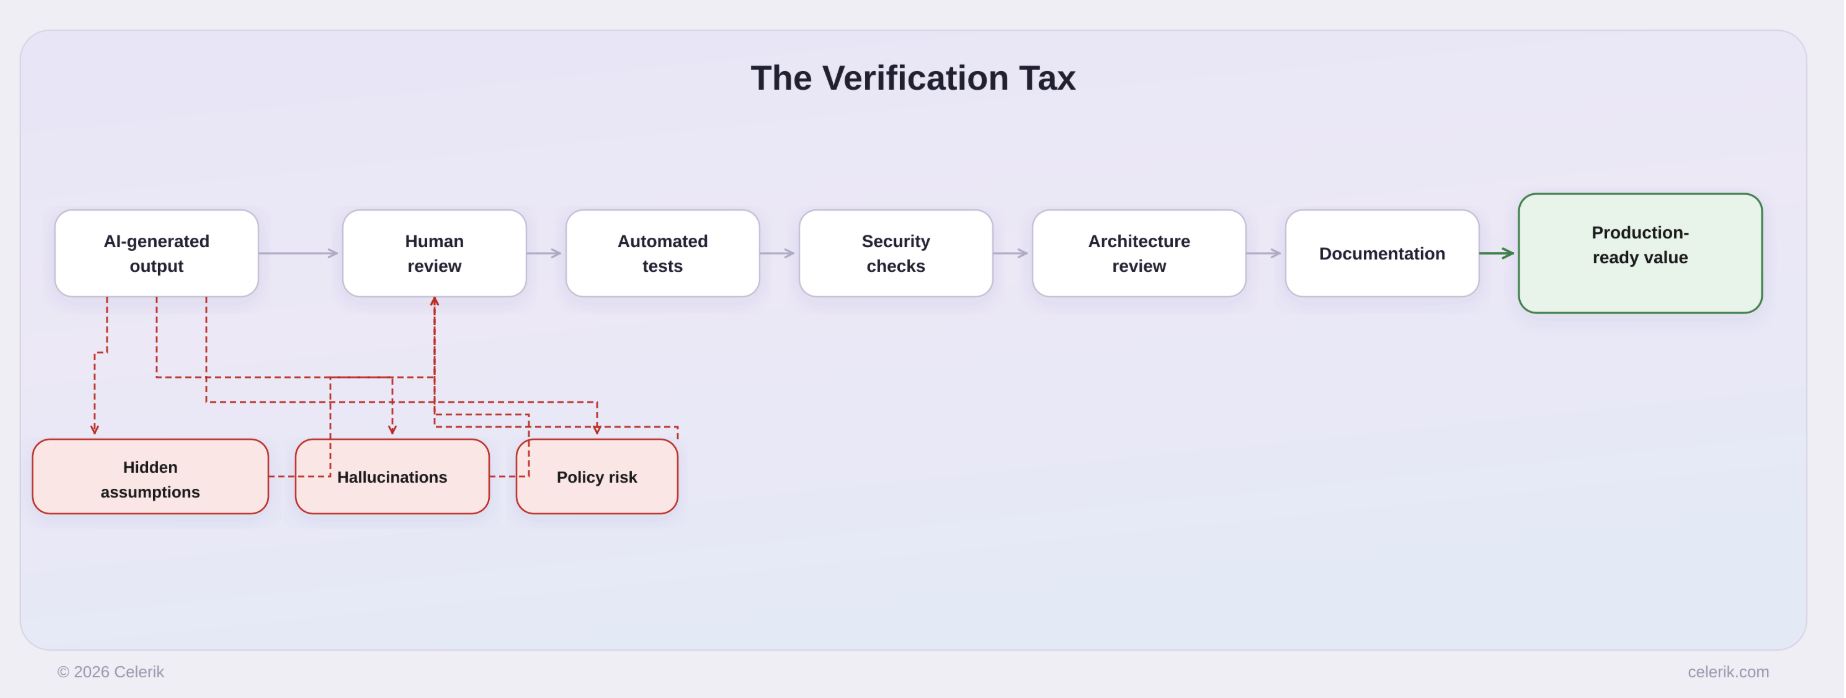The height and width of the screenshot is (698, 1846).
Task: Click arrow between Security checks and Architecture review
Action: 1011,253
